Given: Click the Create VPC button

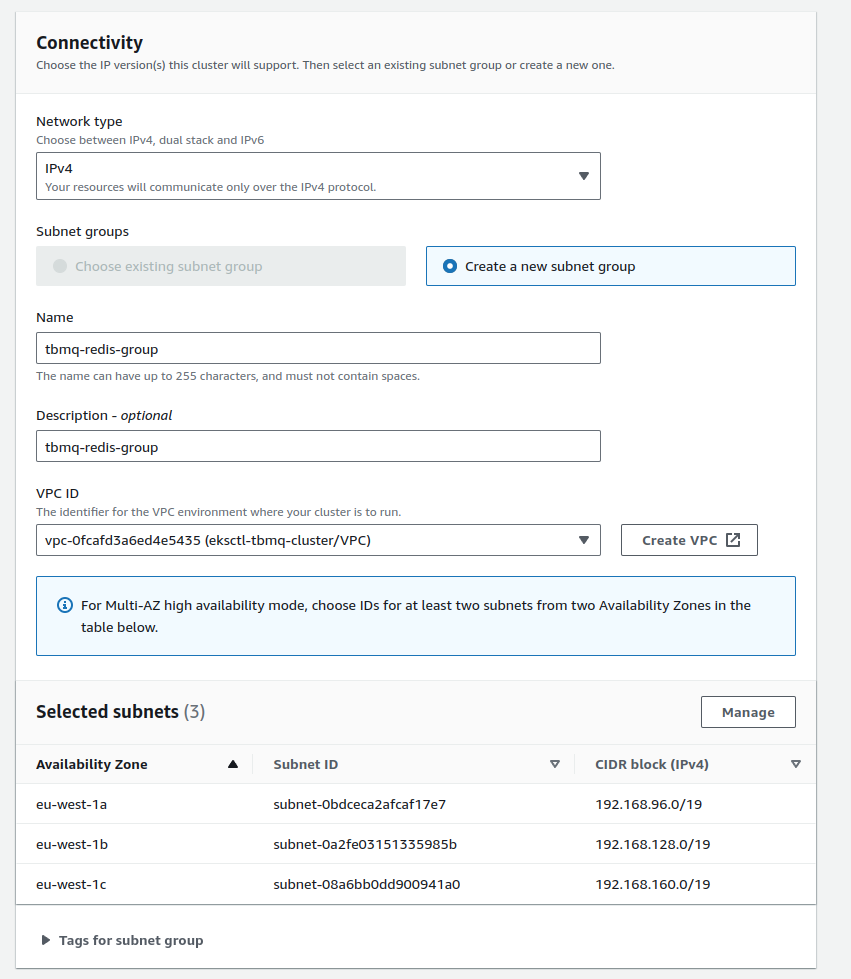Looking at the screenshot, I should 689,540.
